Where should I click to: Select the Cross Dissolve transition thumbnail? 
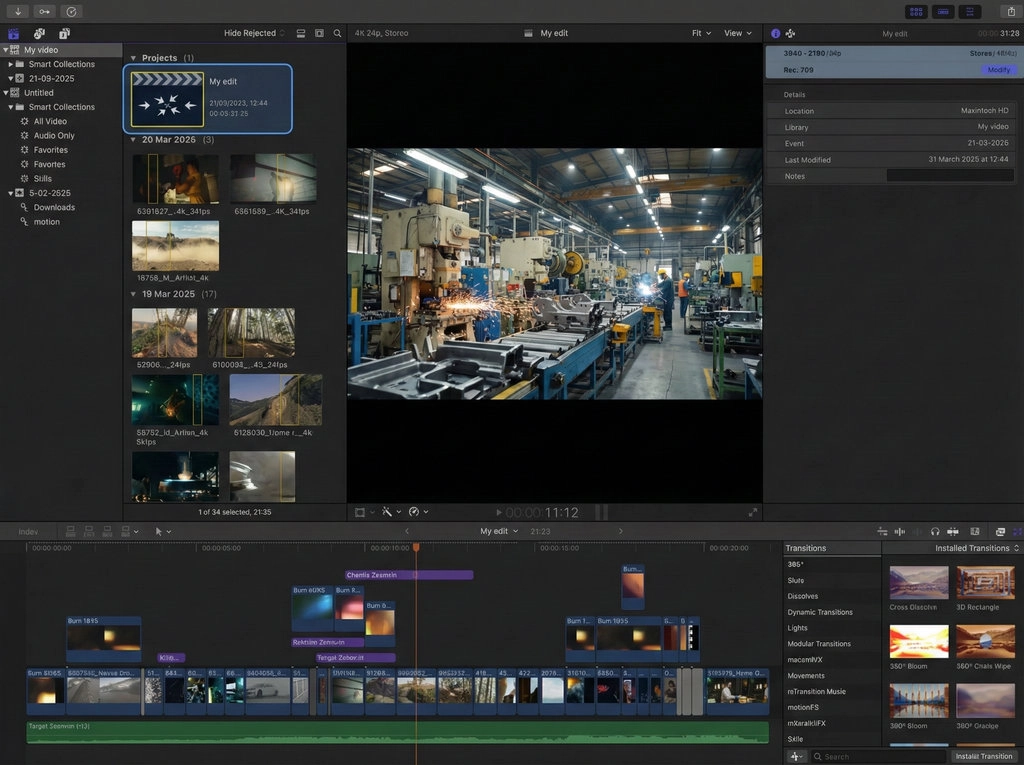click(918, 583)
